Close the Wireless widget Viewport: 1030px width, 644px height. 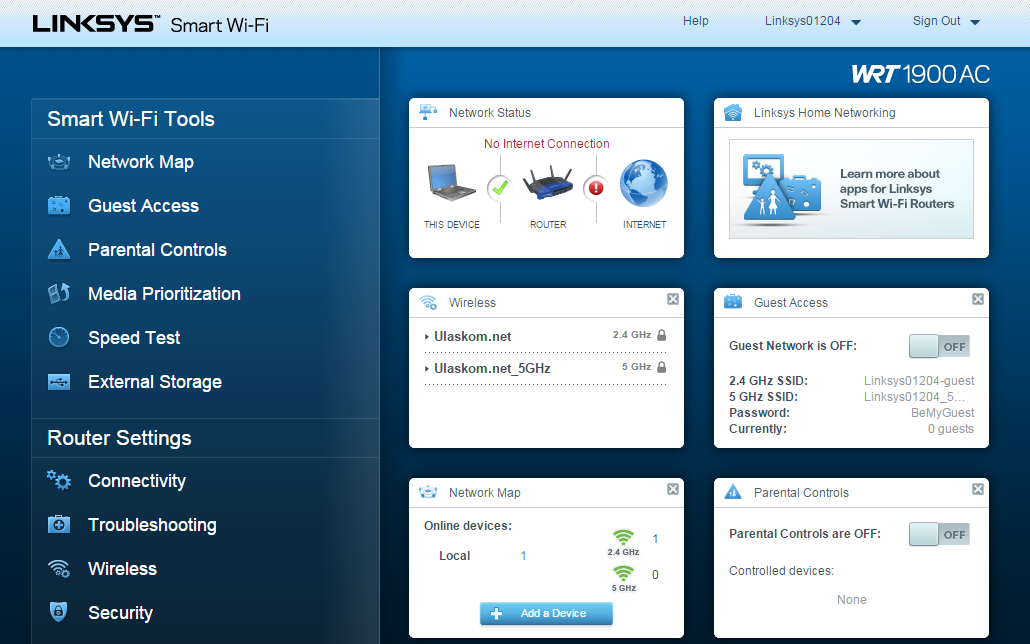point(673,299)
